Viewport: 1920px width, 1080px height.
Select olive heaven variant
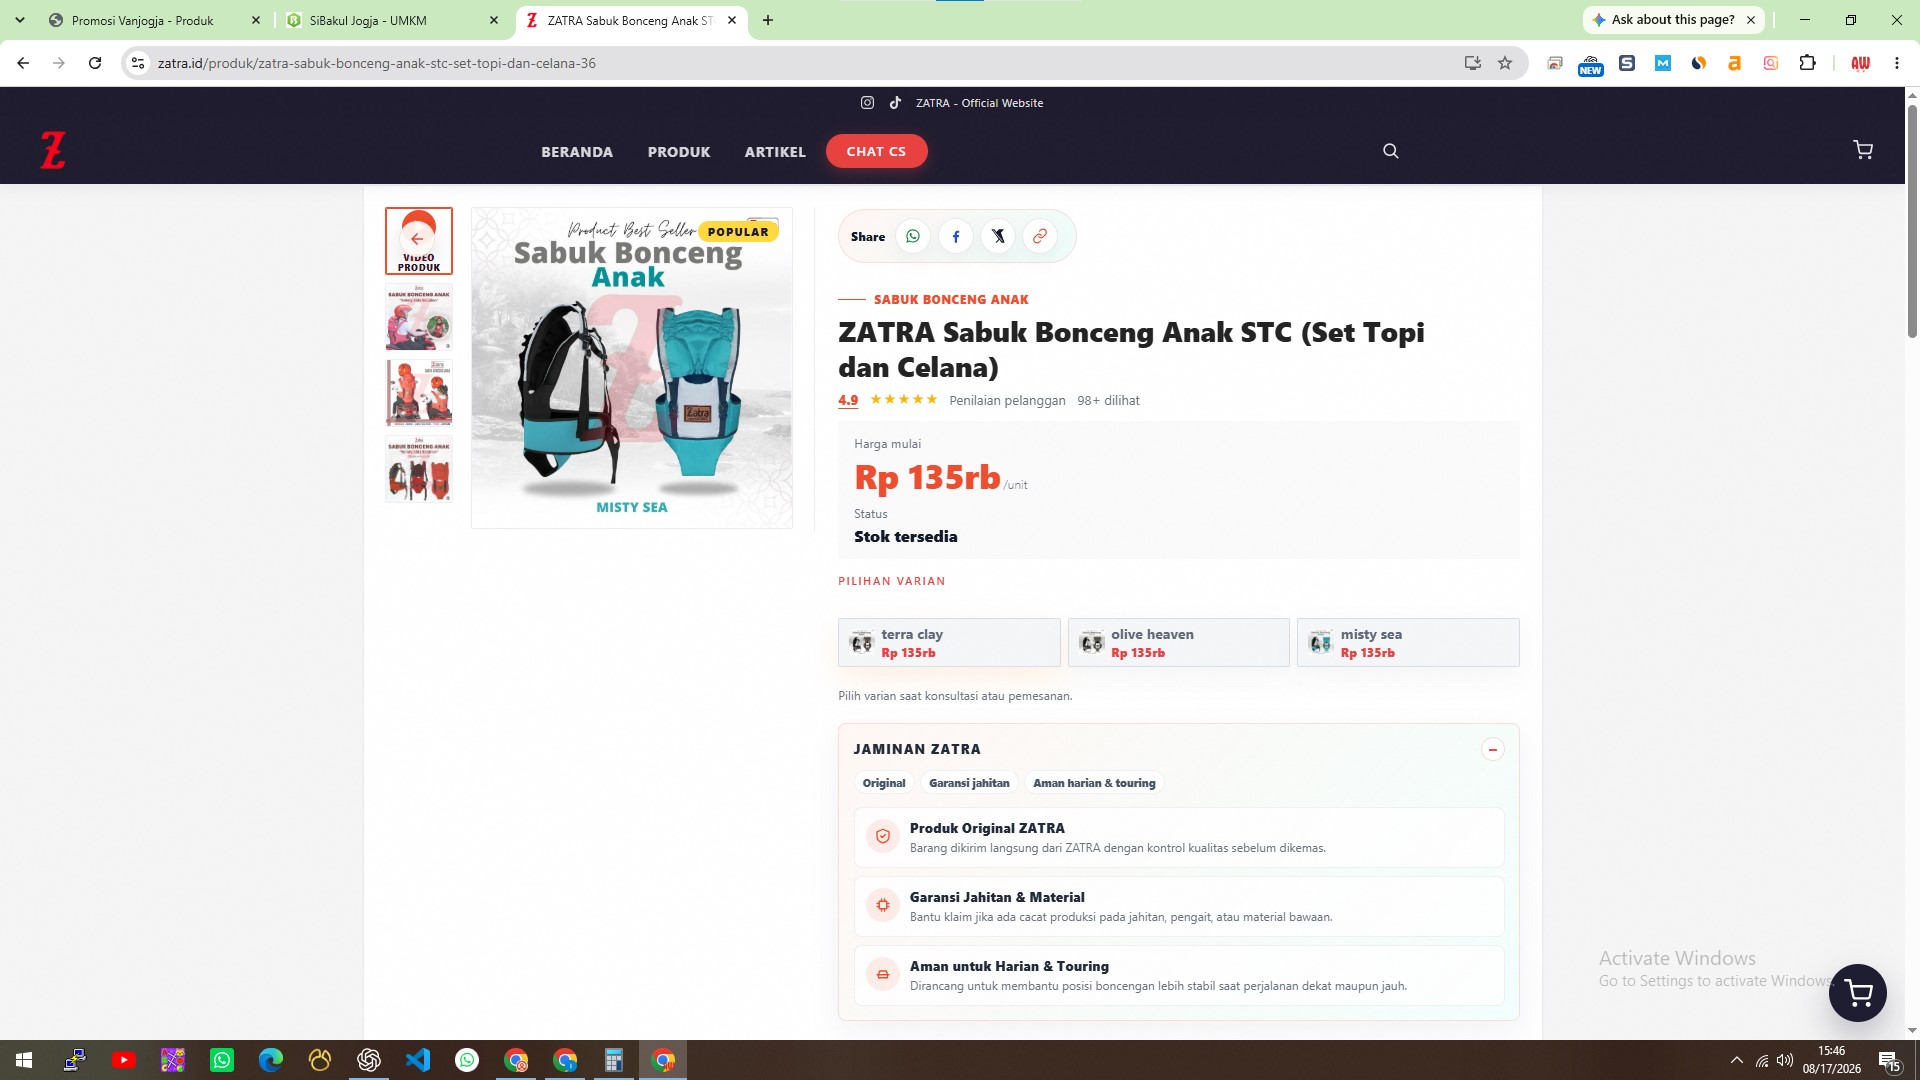pos(1178,643)
